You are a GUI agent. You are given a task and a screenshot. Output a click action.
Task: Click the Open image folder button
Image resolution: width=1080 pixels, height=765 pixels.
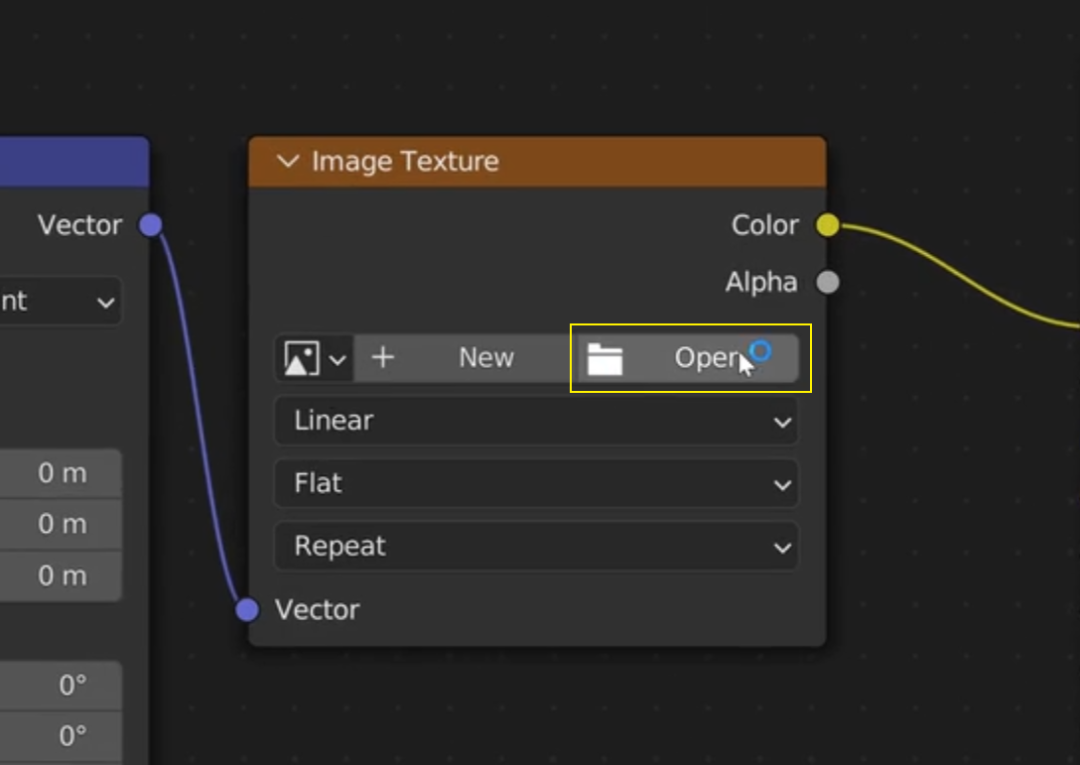(689, 358)
